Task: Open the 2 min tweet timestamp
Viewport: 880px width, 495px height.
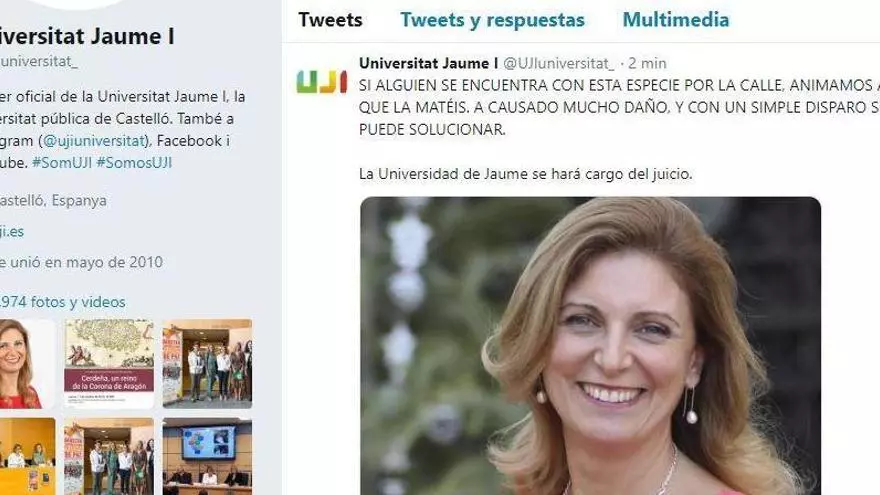Action: click(647, 63)
